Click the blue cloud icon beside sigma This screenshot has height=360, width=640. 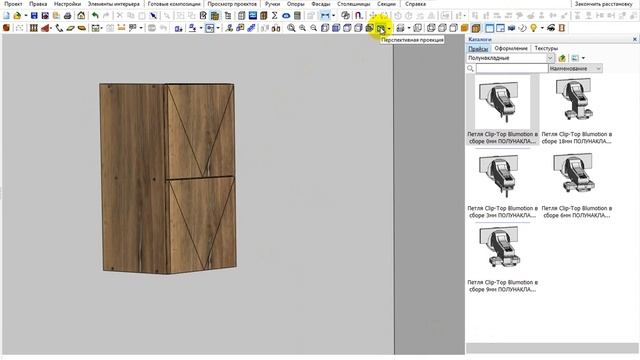tap(286, 16)
